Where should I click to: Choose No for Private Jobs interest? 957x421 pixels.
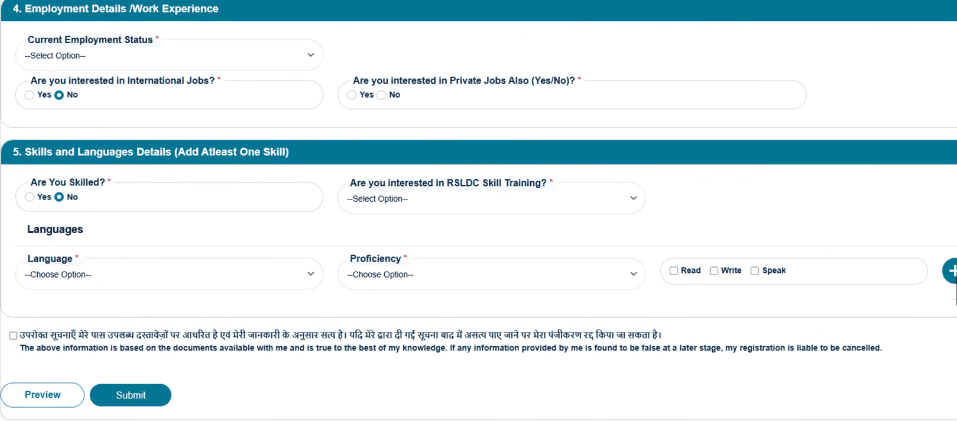tap(381, 95)
